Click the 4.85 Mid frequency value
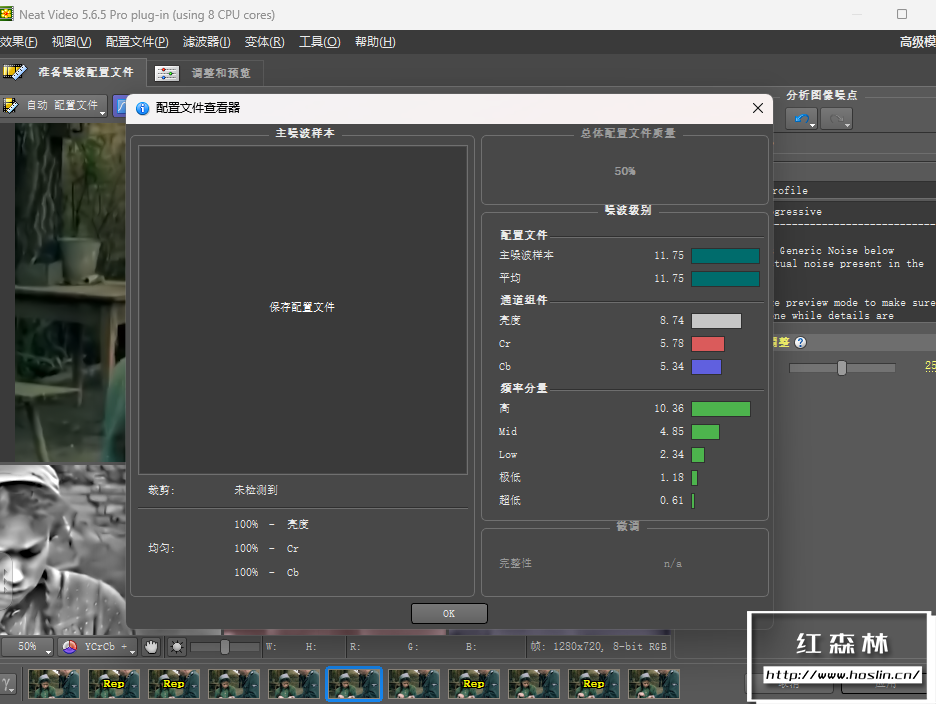The image size is (936, 704). pyautogui.click(x=672, y=431)
